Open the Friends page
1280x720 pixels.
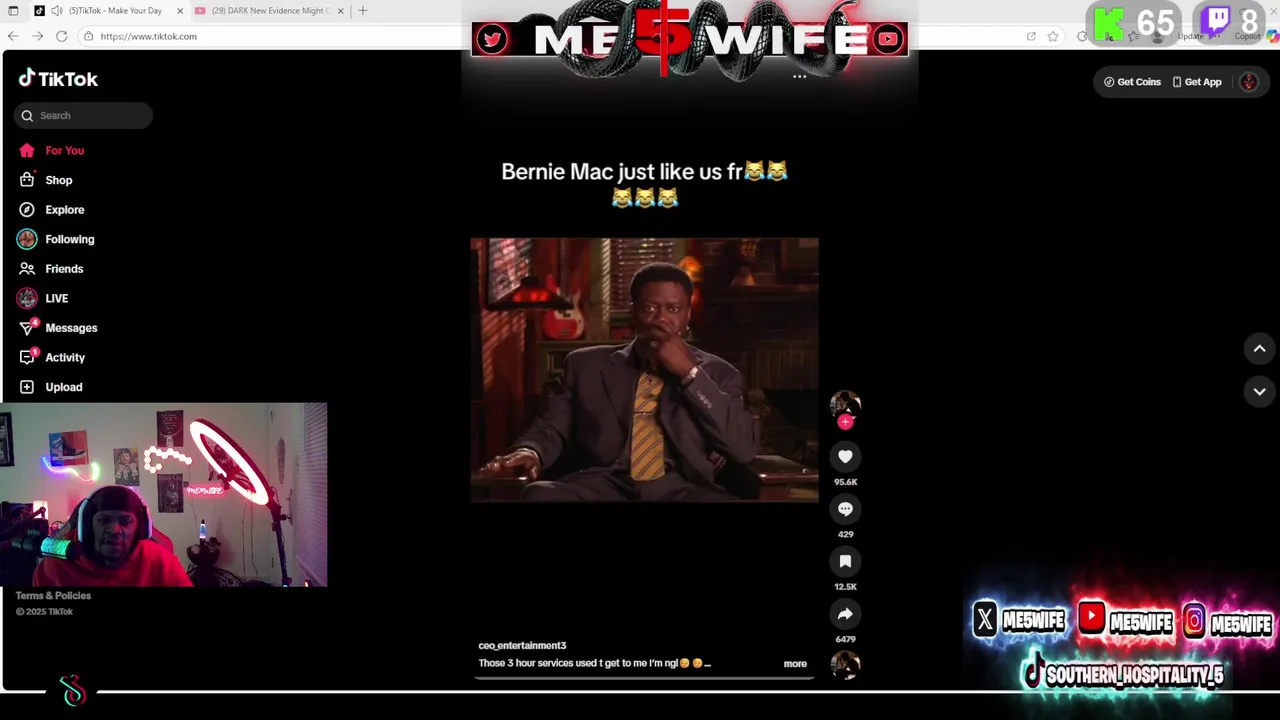pos(63,269)
